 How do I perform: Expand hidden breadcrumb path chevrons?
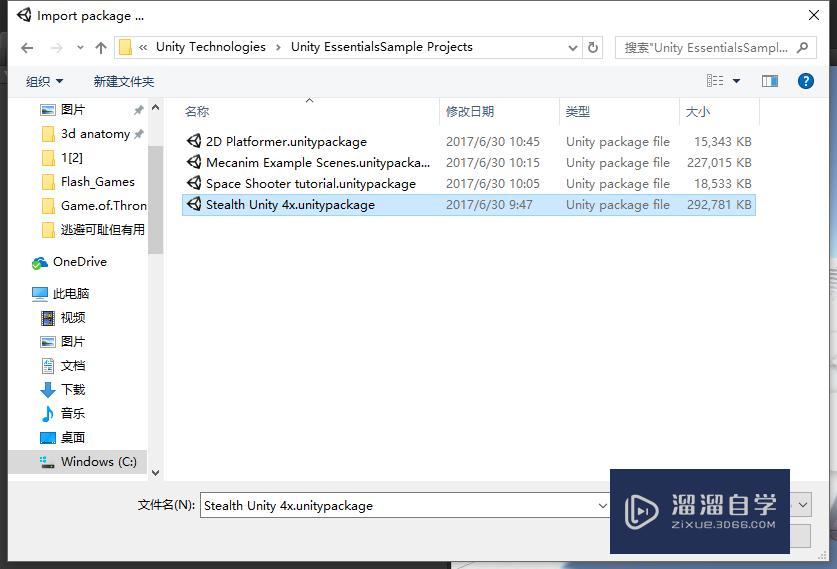[143, 48]
